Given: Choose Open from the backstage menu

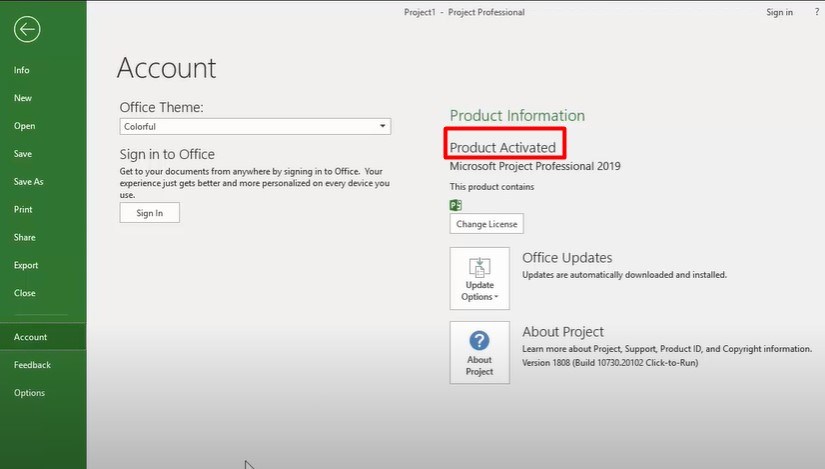Looking at the screenshot, I should (24, 126).
